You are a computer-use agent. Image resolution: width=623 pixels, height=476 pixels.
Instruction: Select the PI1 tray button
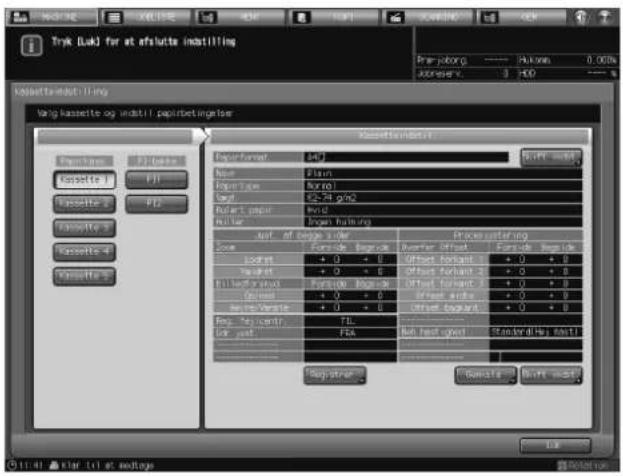click(x=156, y=180)
